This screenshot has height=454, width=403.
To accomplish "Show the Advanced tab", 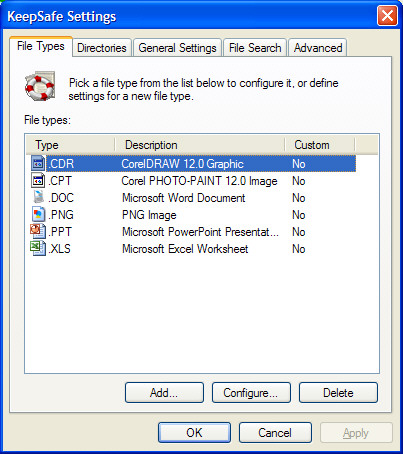I will click(x=318, y=48).
